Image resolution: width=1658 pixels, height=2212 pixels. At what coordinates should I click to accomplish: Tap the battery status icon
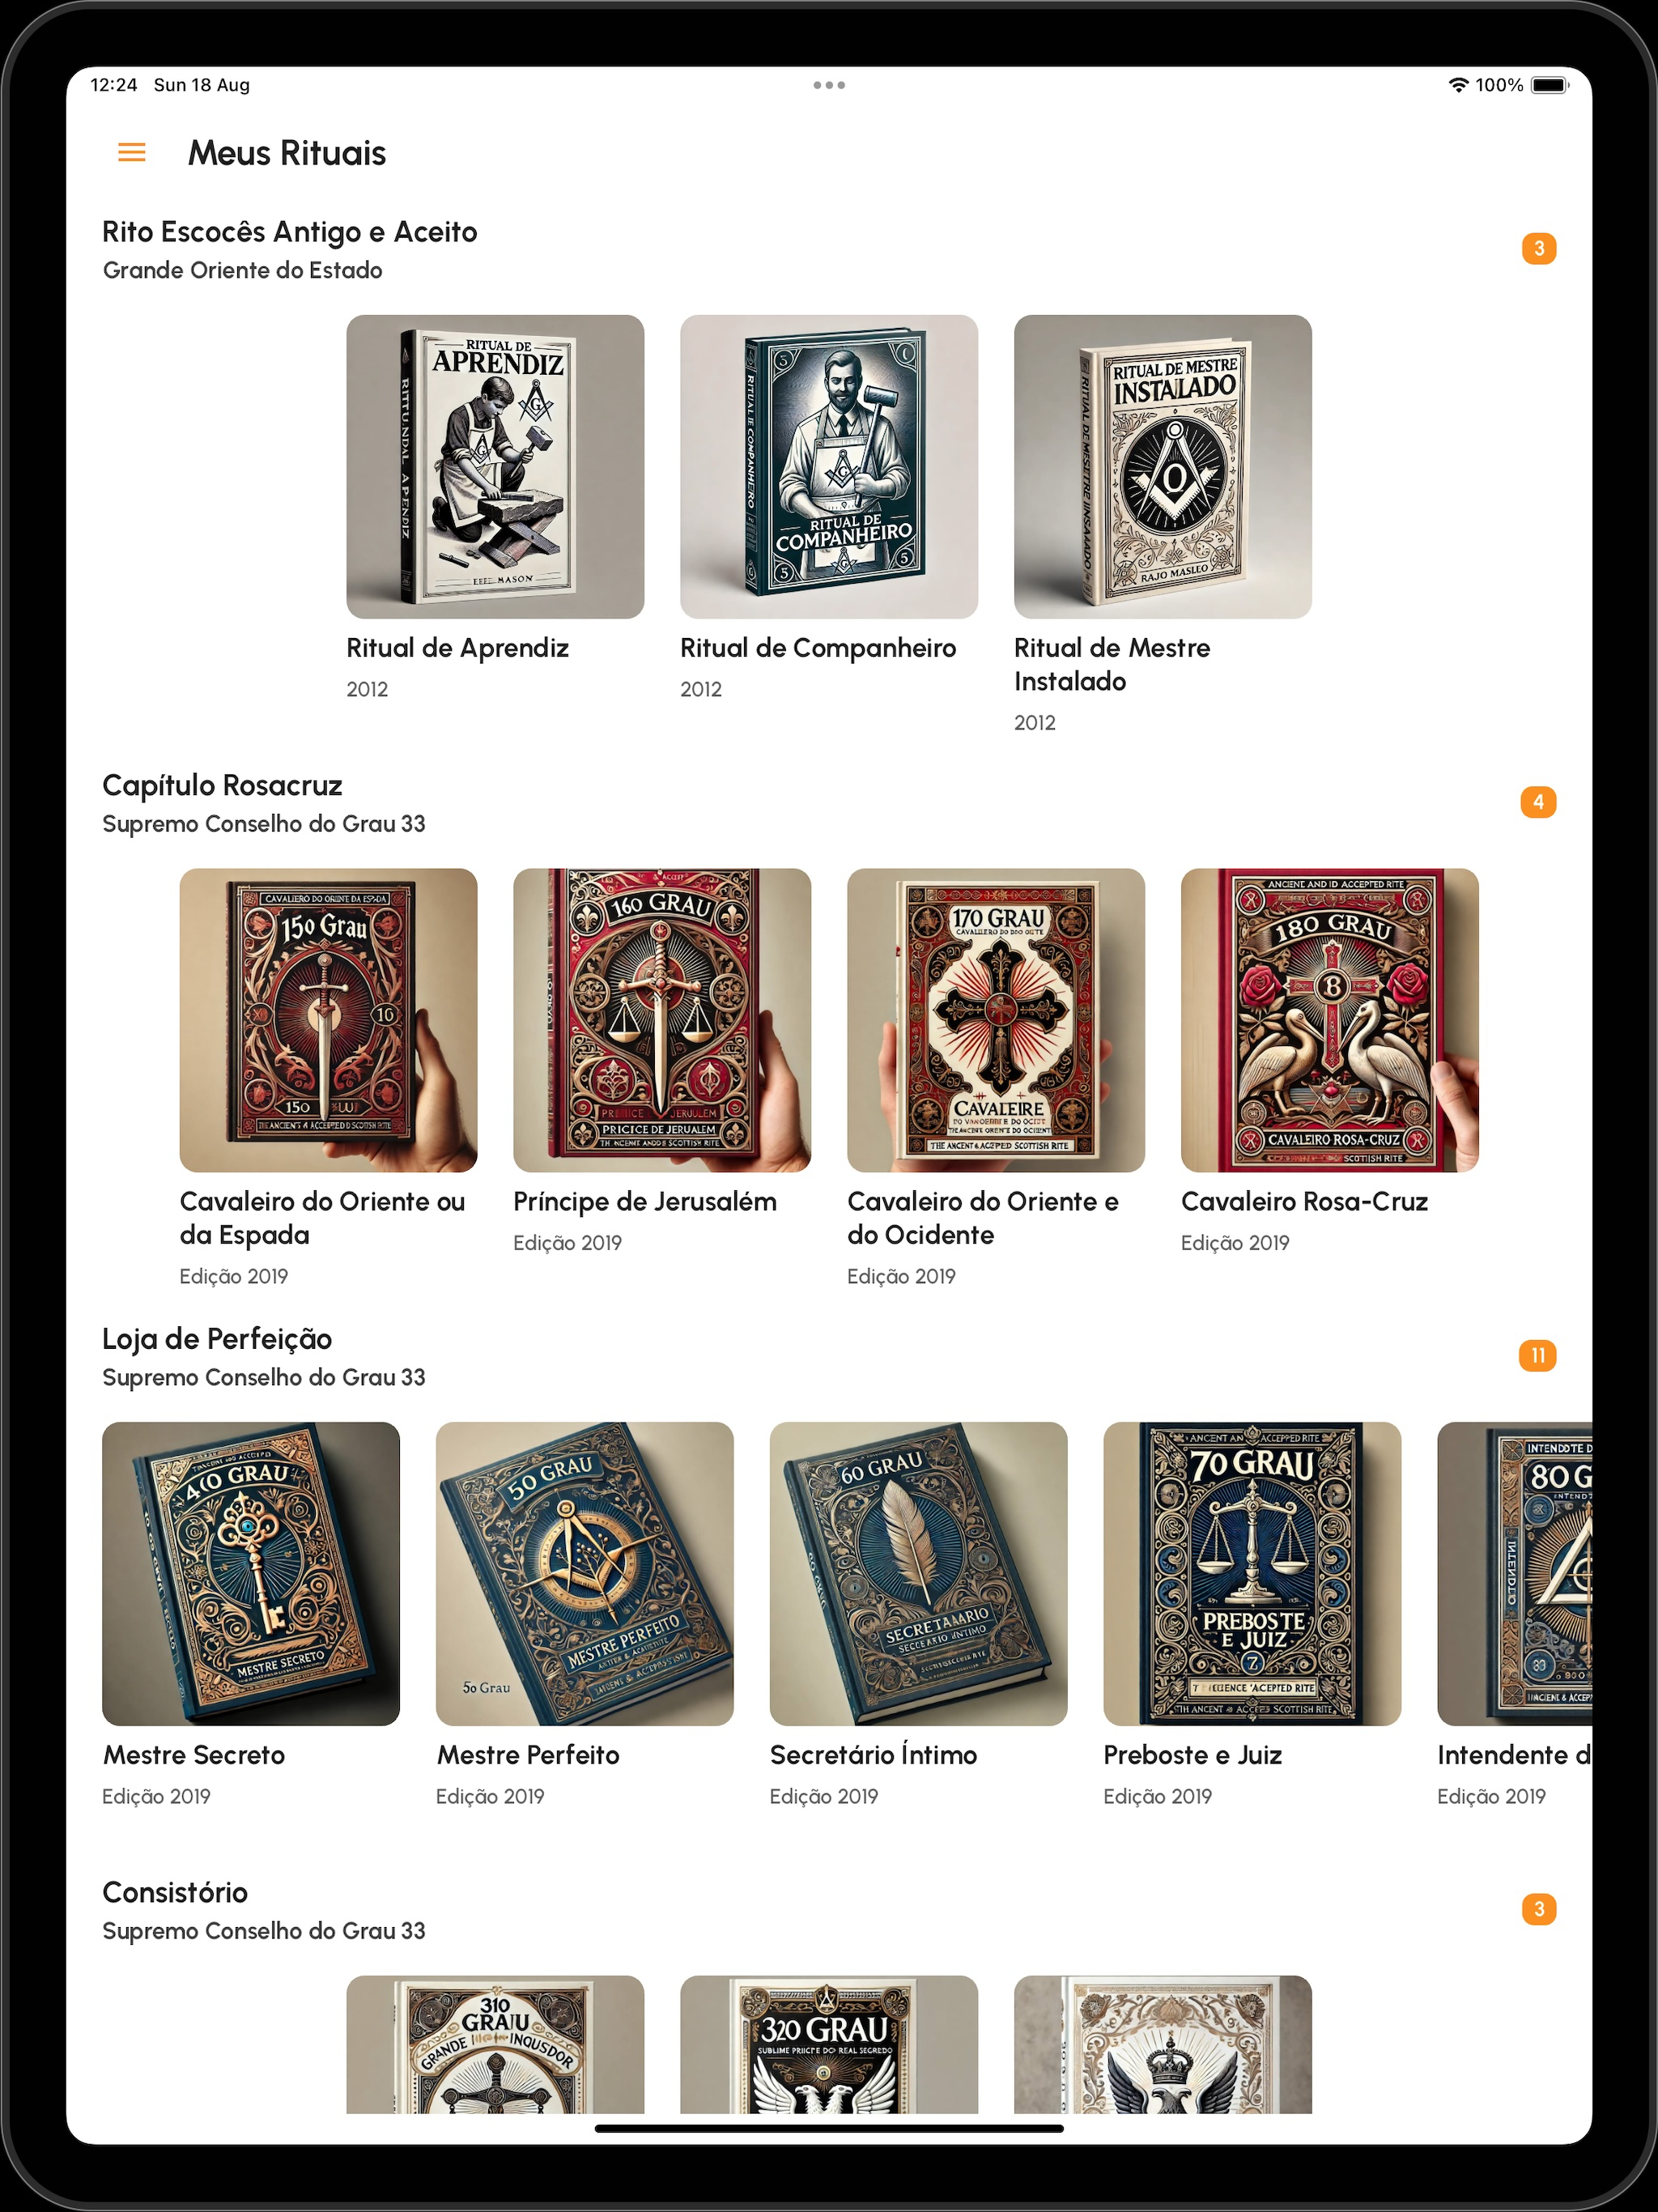pyautogui.click(x=1550, y=85)
